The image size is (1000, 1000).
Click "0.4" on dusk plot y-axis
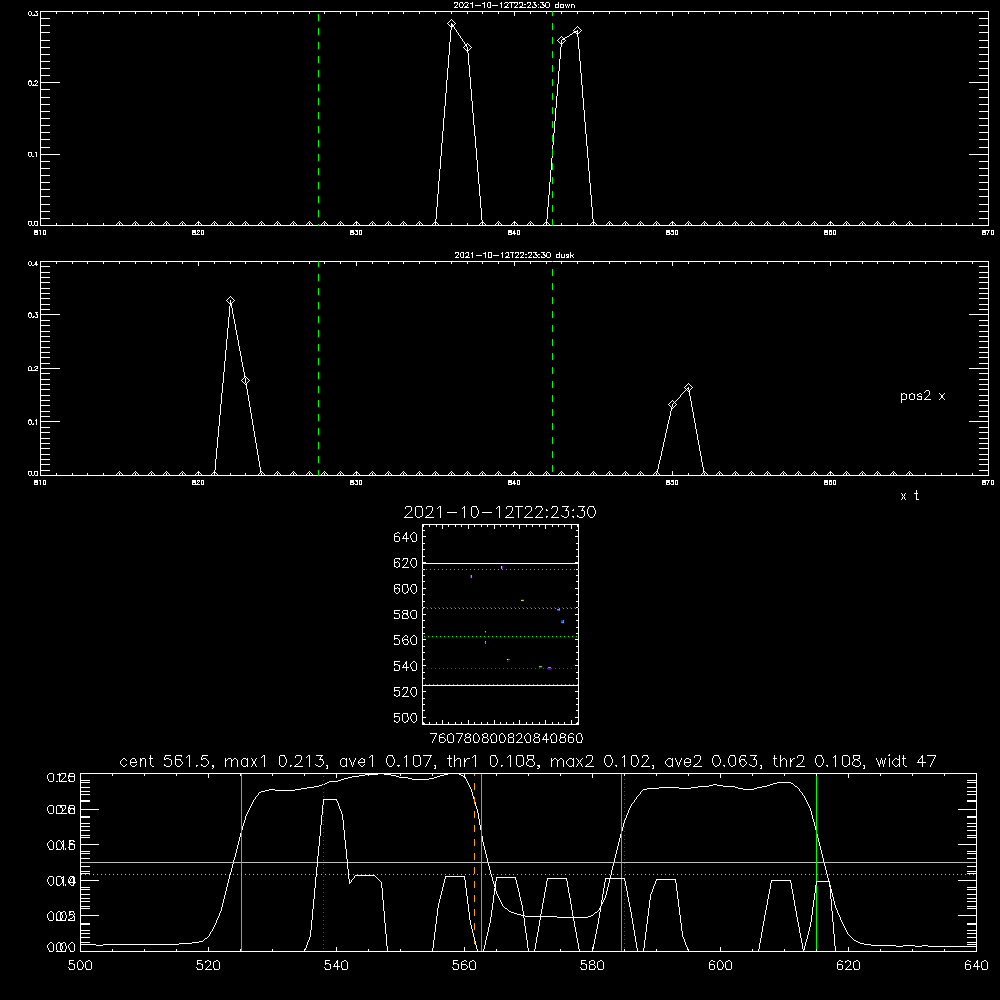[34, 263]
